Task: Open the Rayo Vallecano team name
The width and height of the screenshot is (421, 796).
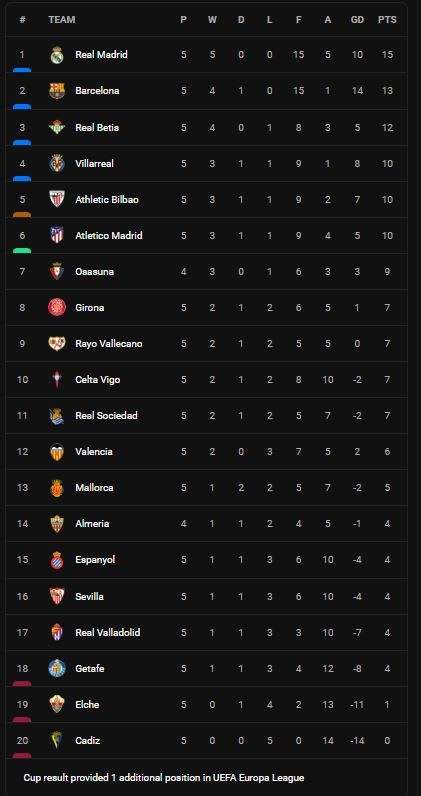Action: (x=109, y=344)
